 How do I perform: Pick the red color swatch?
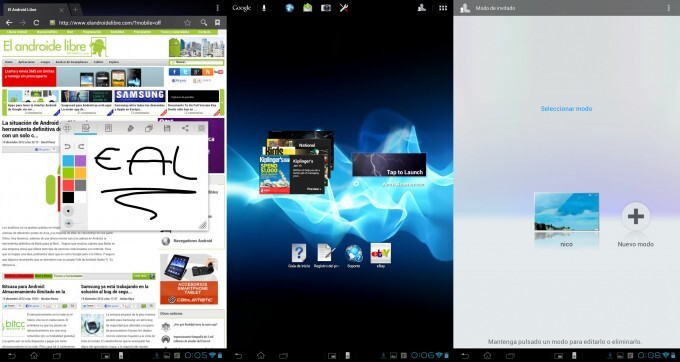(x=68, y=186)
